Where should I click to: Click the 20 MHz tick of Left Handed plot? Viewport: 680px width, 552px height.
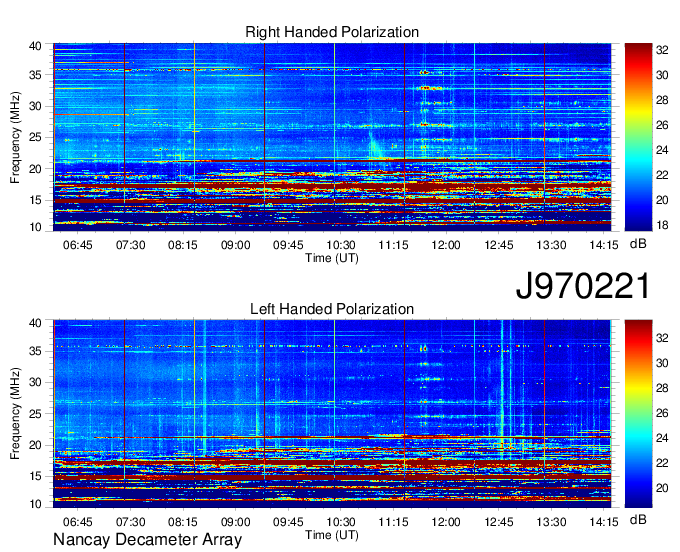pyautogui.click(x=35, y=445)
